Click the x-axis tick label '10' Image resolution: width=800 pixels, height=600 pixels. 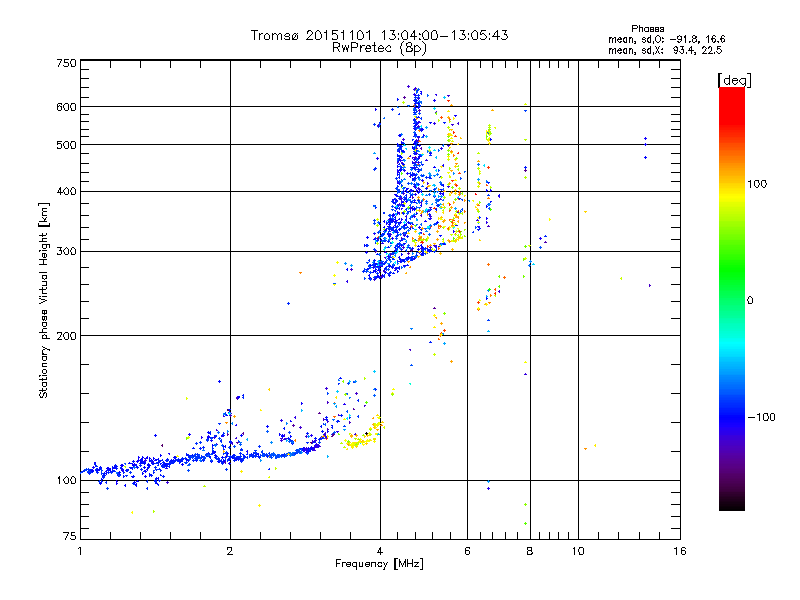click(x=578, y=551)
